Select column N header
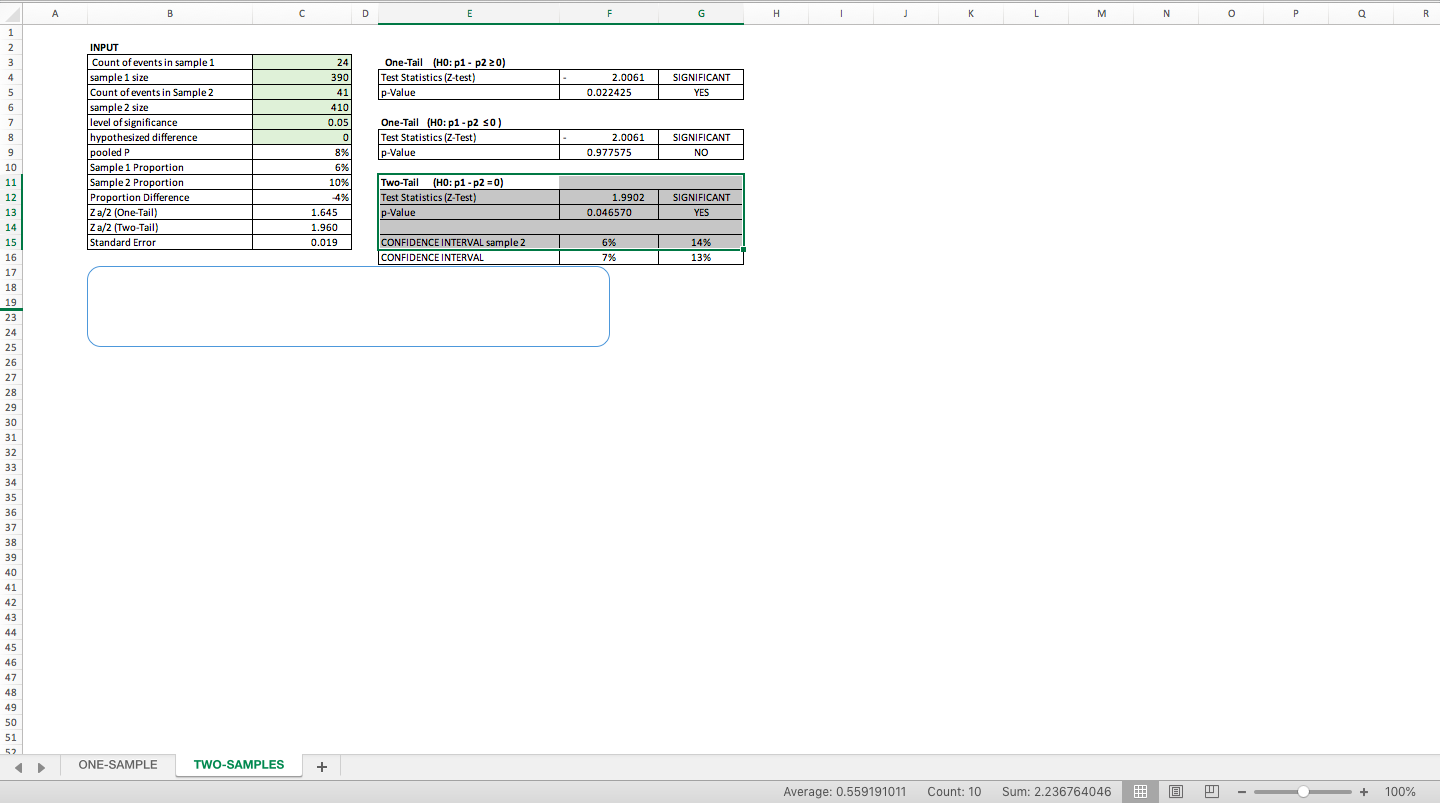 1166,14
